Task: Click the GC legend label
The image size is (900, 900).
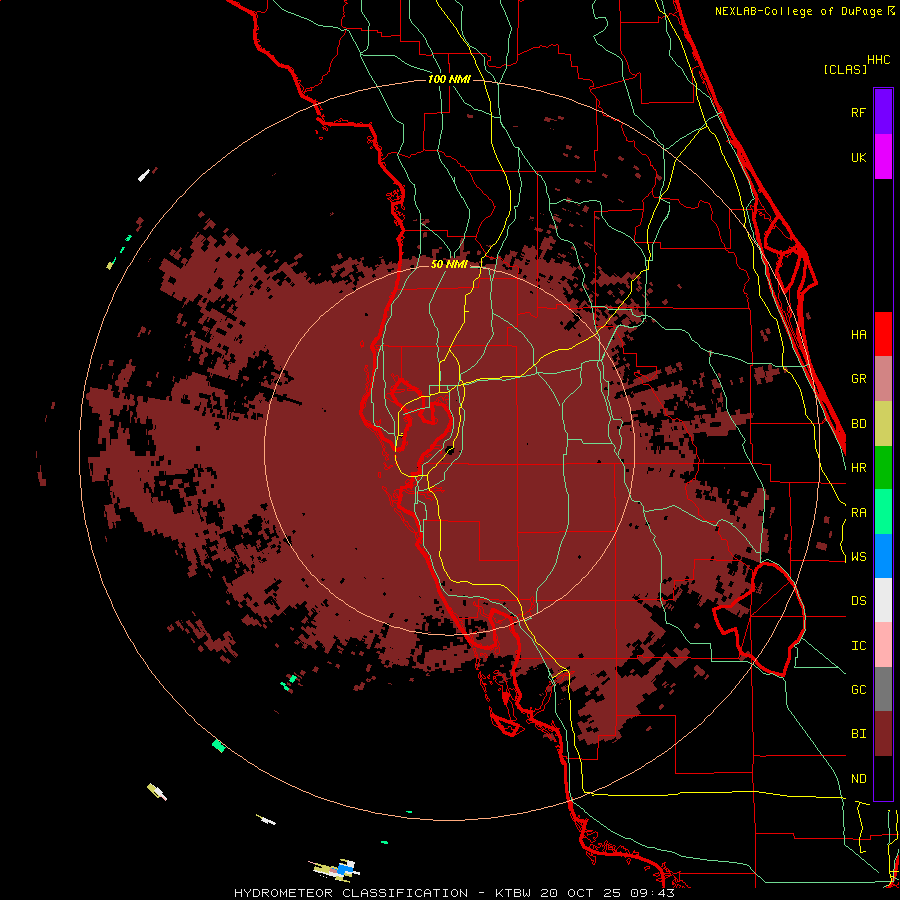Action: [858, 689]
